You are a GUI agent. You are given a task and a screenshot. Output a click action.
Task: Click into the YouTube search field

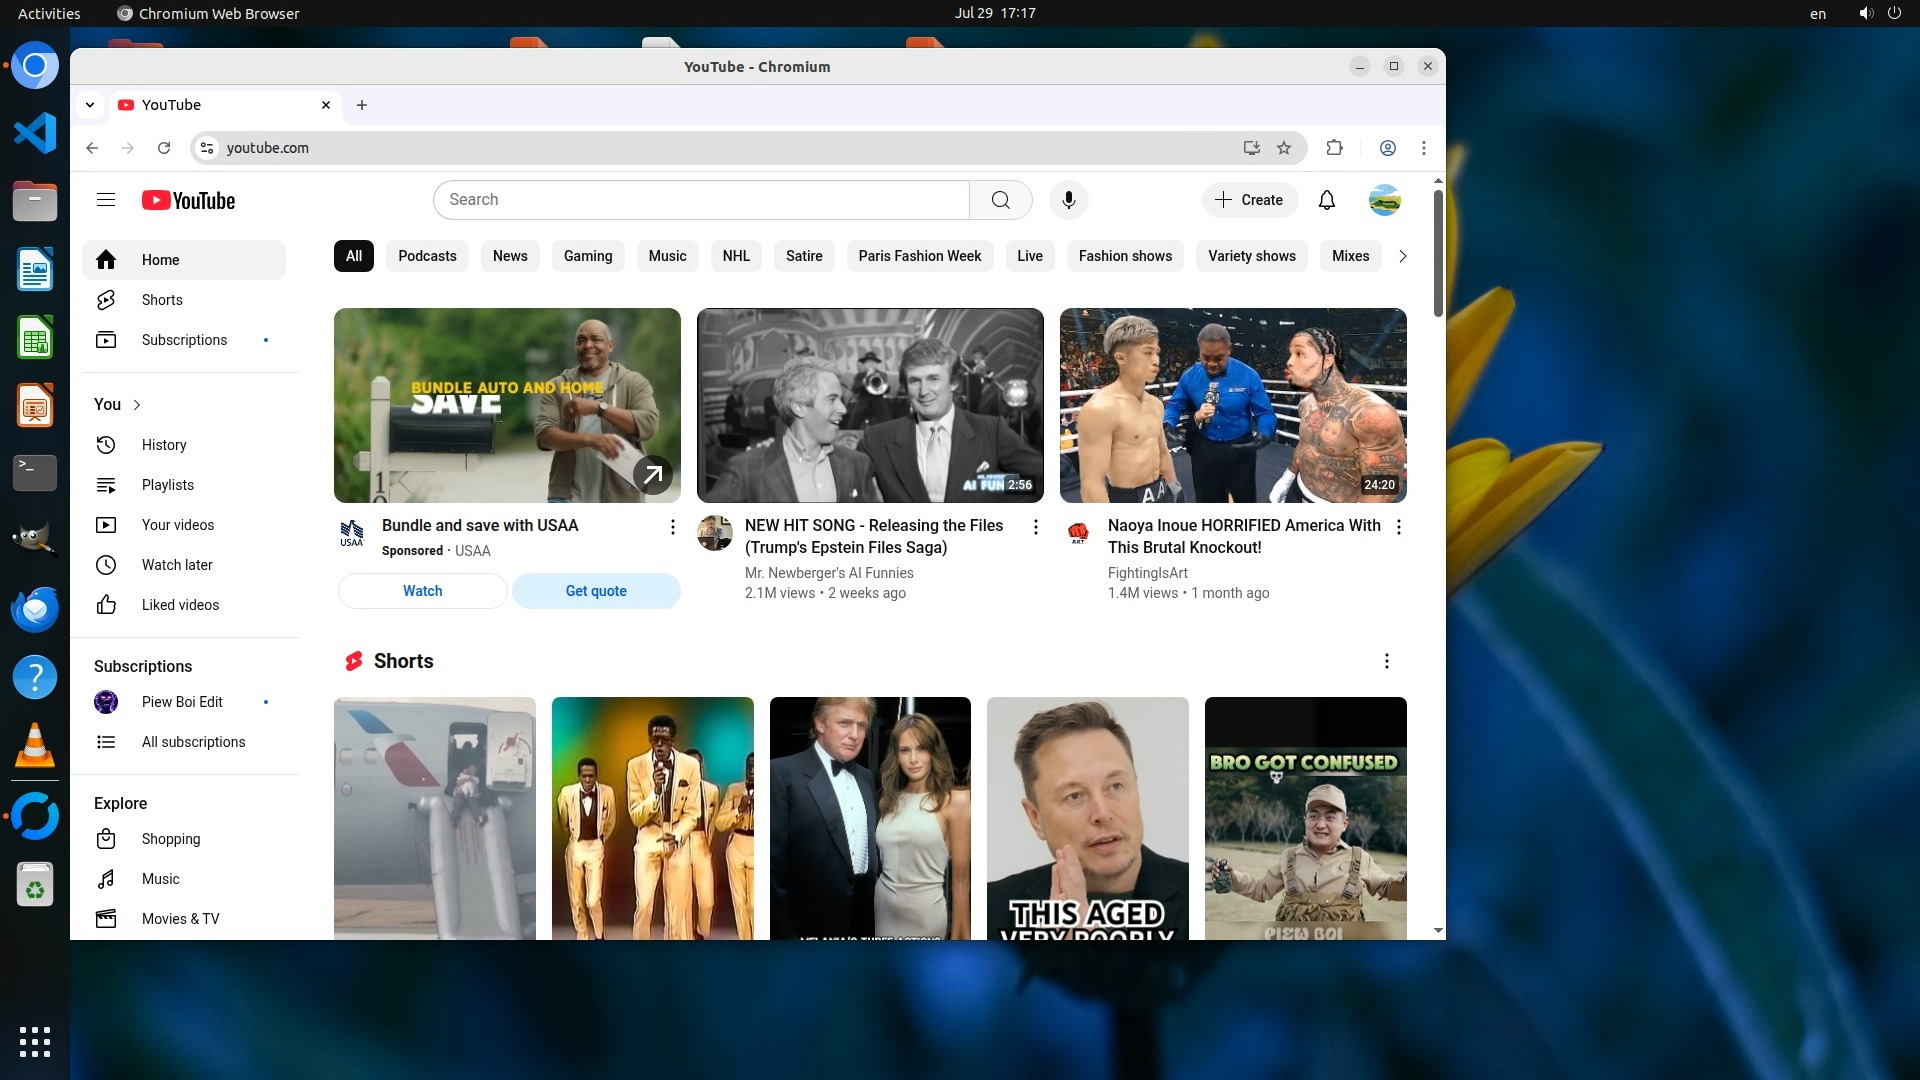(700, 200)
